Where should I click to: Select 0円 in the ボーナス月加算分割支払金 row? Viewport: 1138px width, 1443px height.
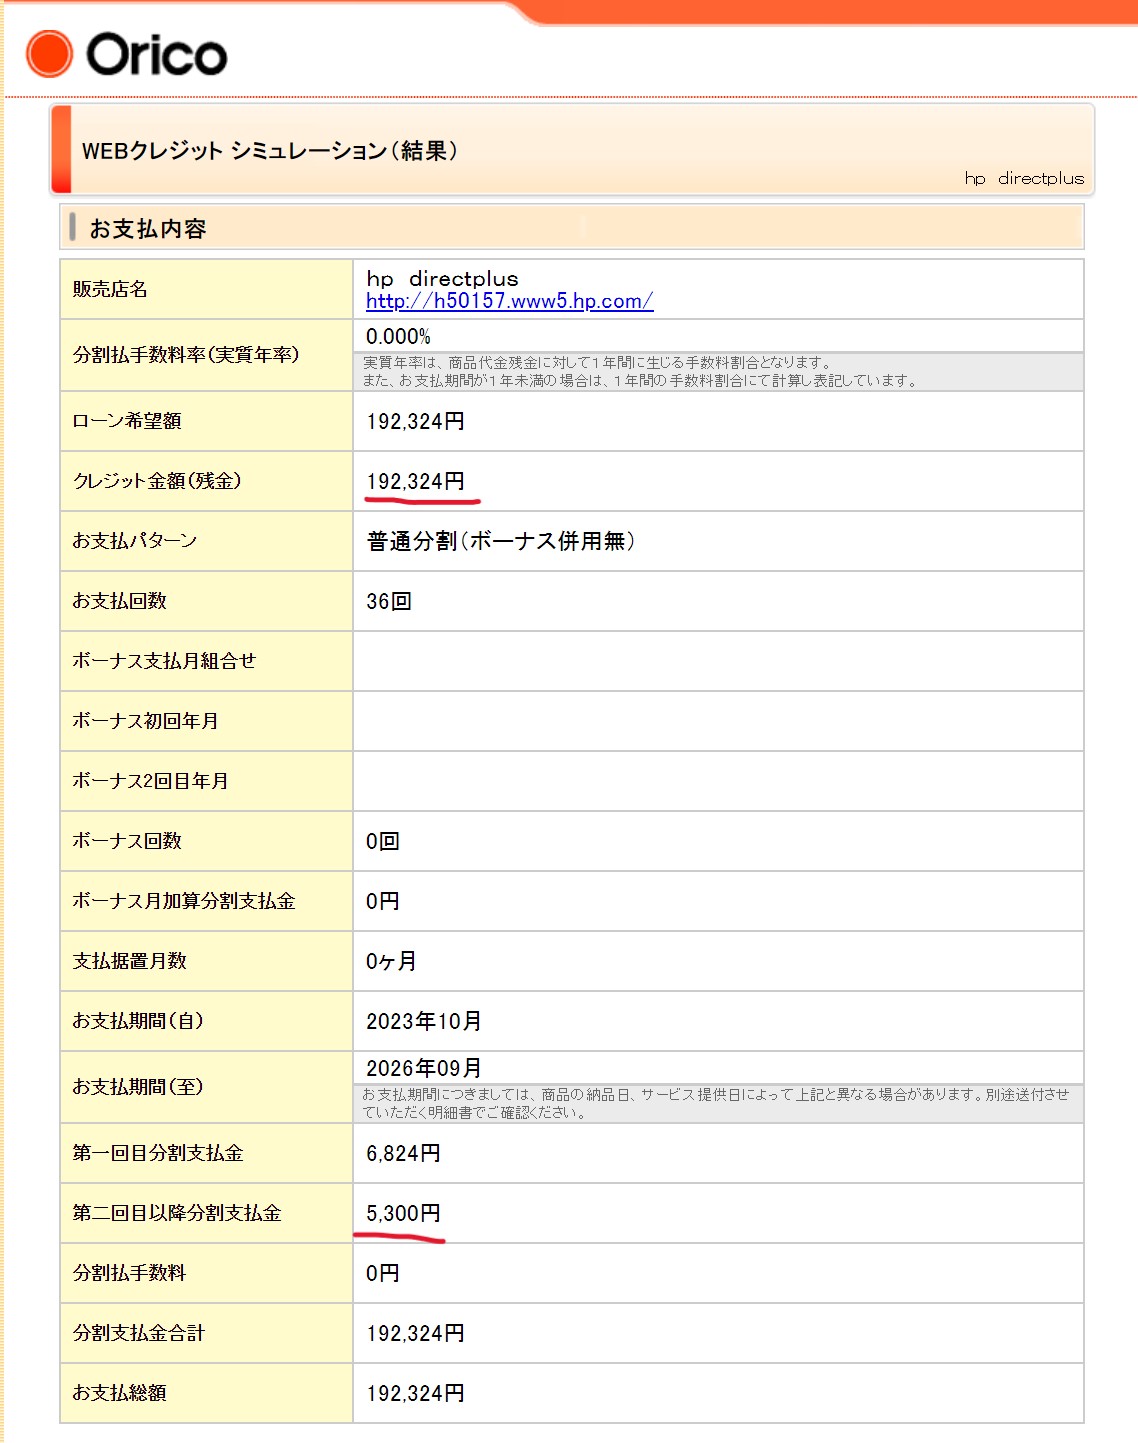tap(383, 901)
